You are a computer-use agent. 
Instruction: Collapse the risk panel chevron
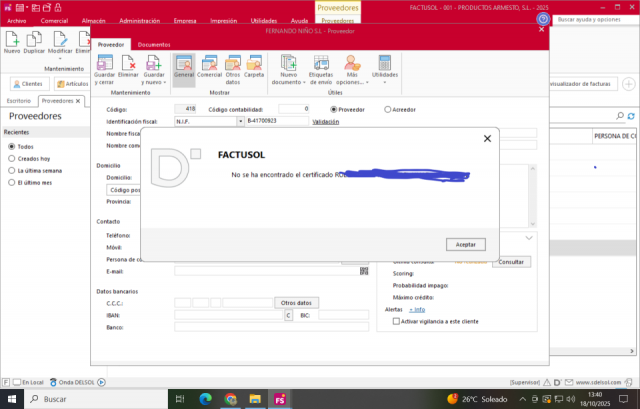pyautogui.click(x=529, y=238)
